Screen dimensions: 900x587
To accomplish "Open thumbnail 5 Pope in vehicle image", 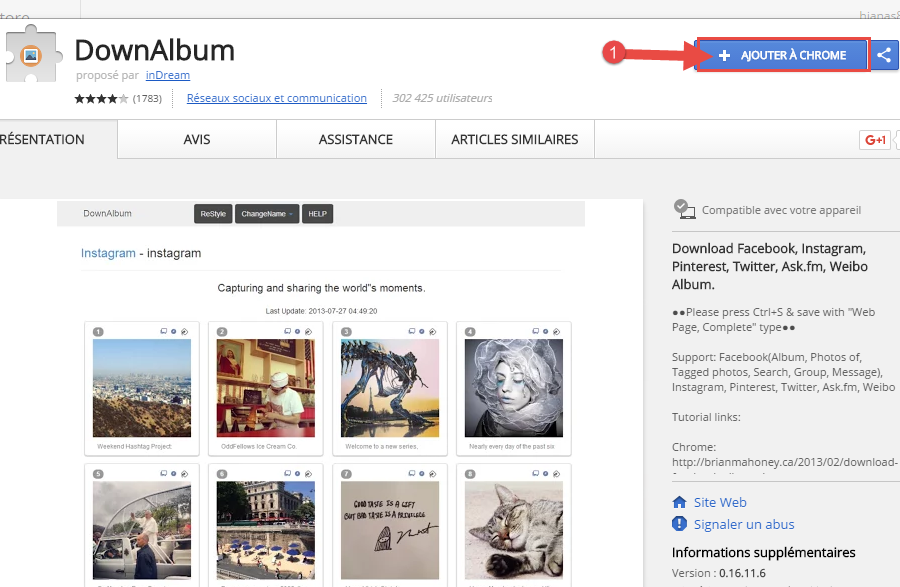I will click(x=142, y=530).
